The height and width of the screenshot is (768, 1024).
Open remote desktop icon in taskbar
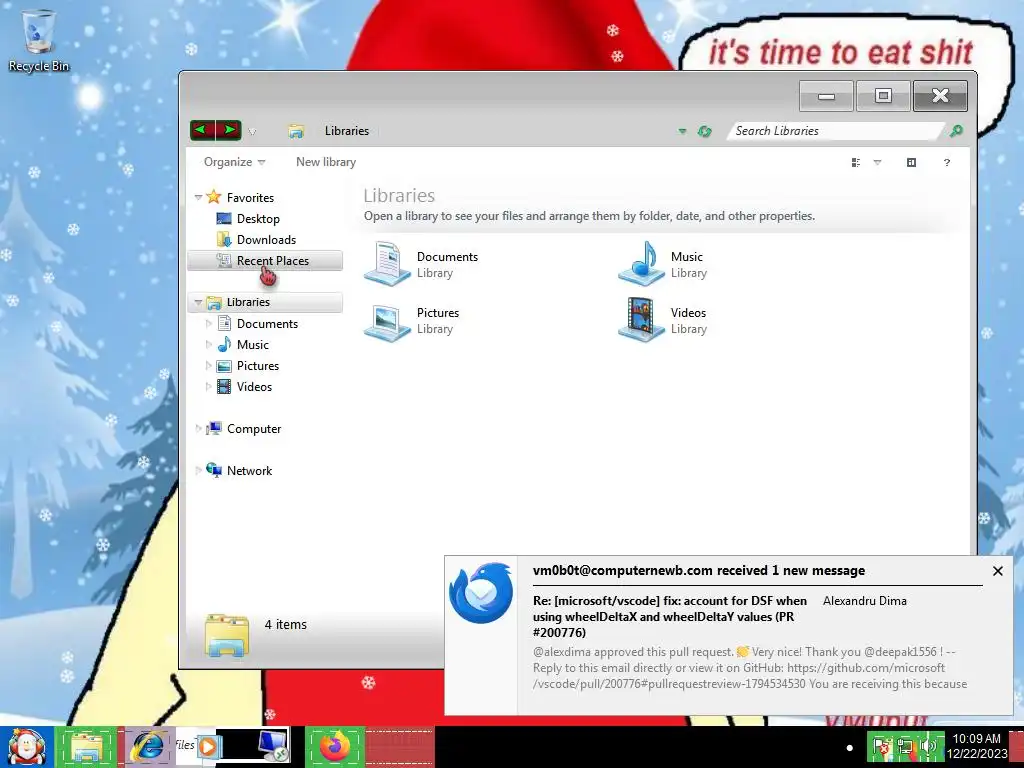click(272, 746)
